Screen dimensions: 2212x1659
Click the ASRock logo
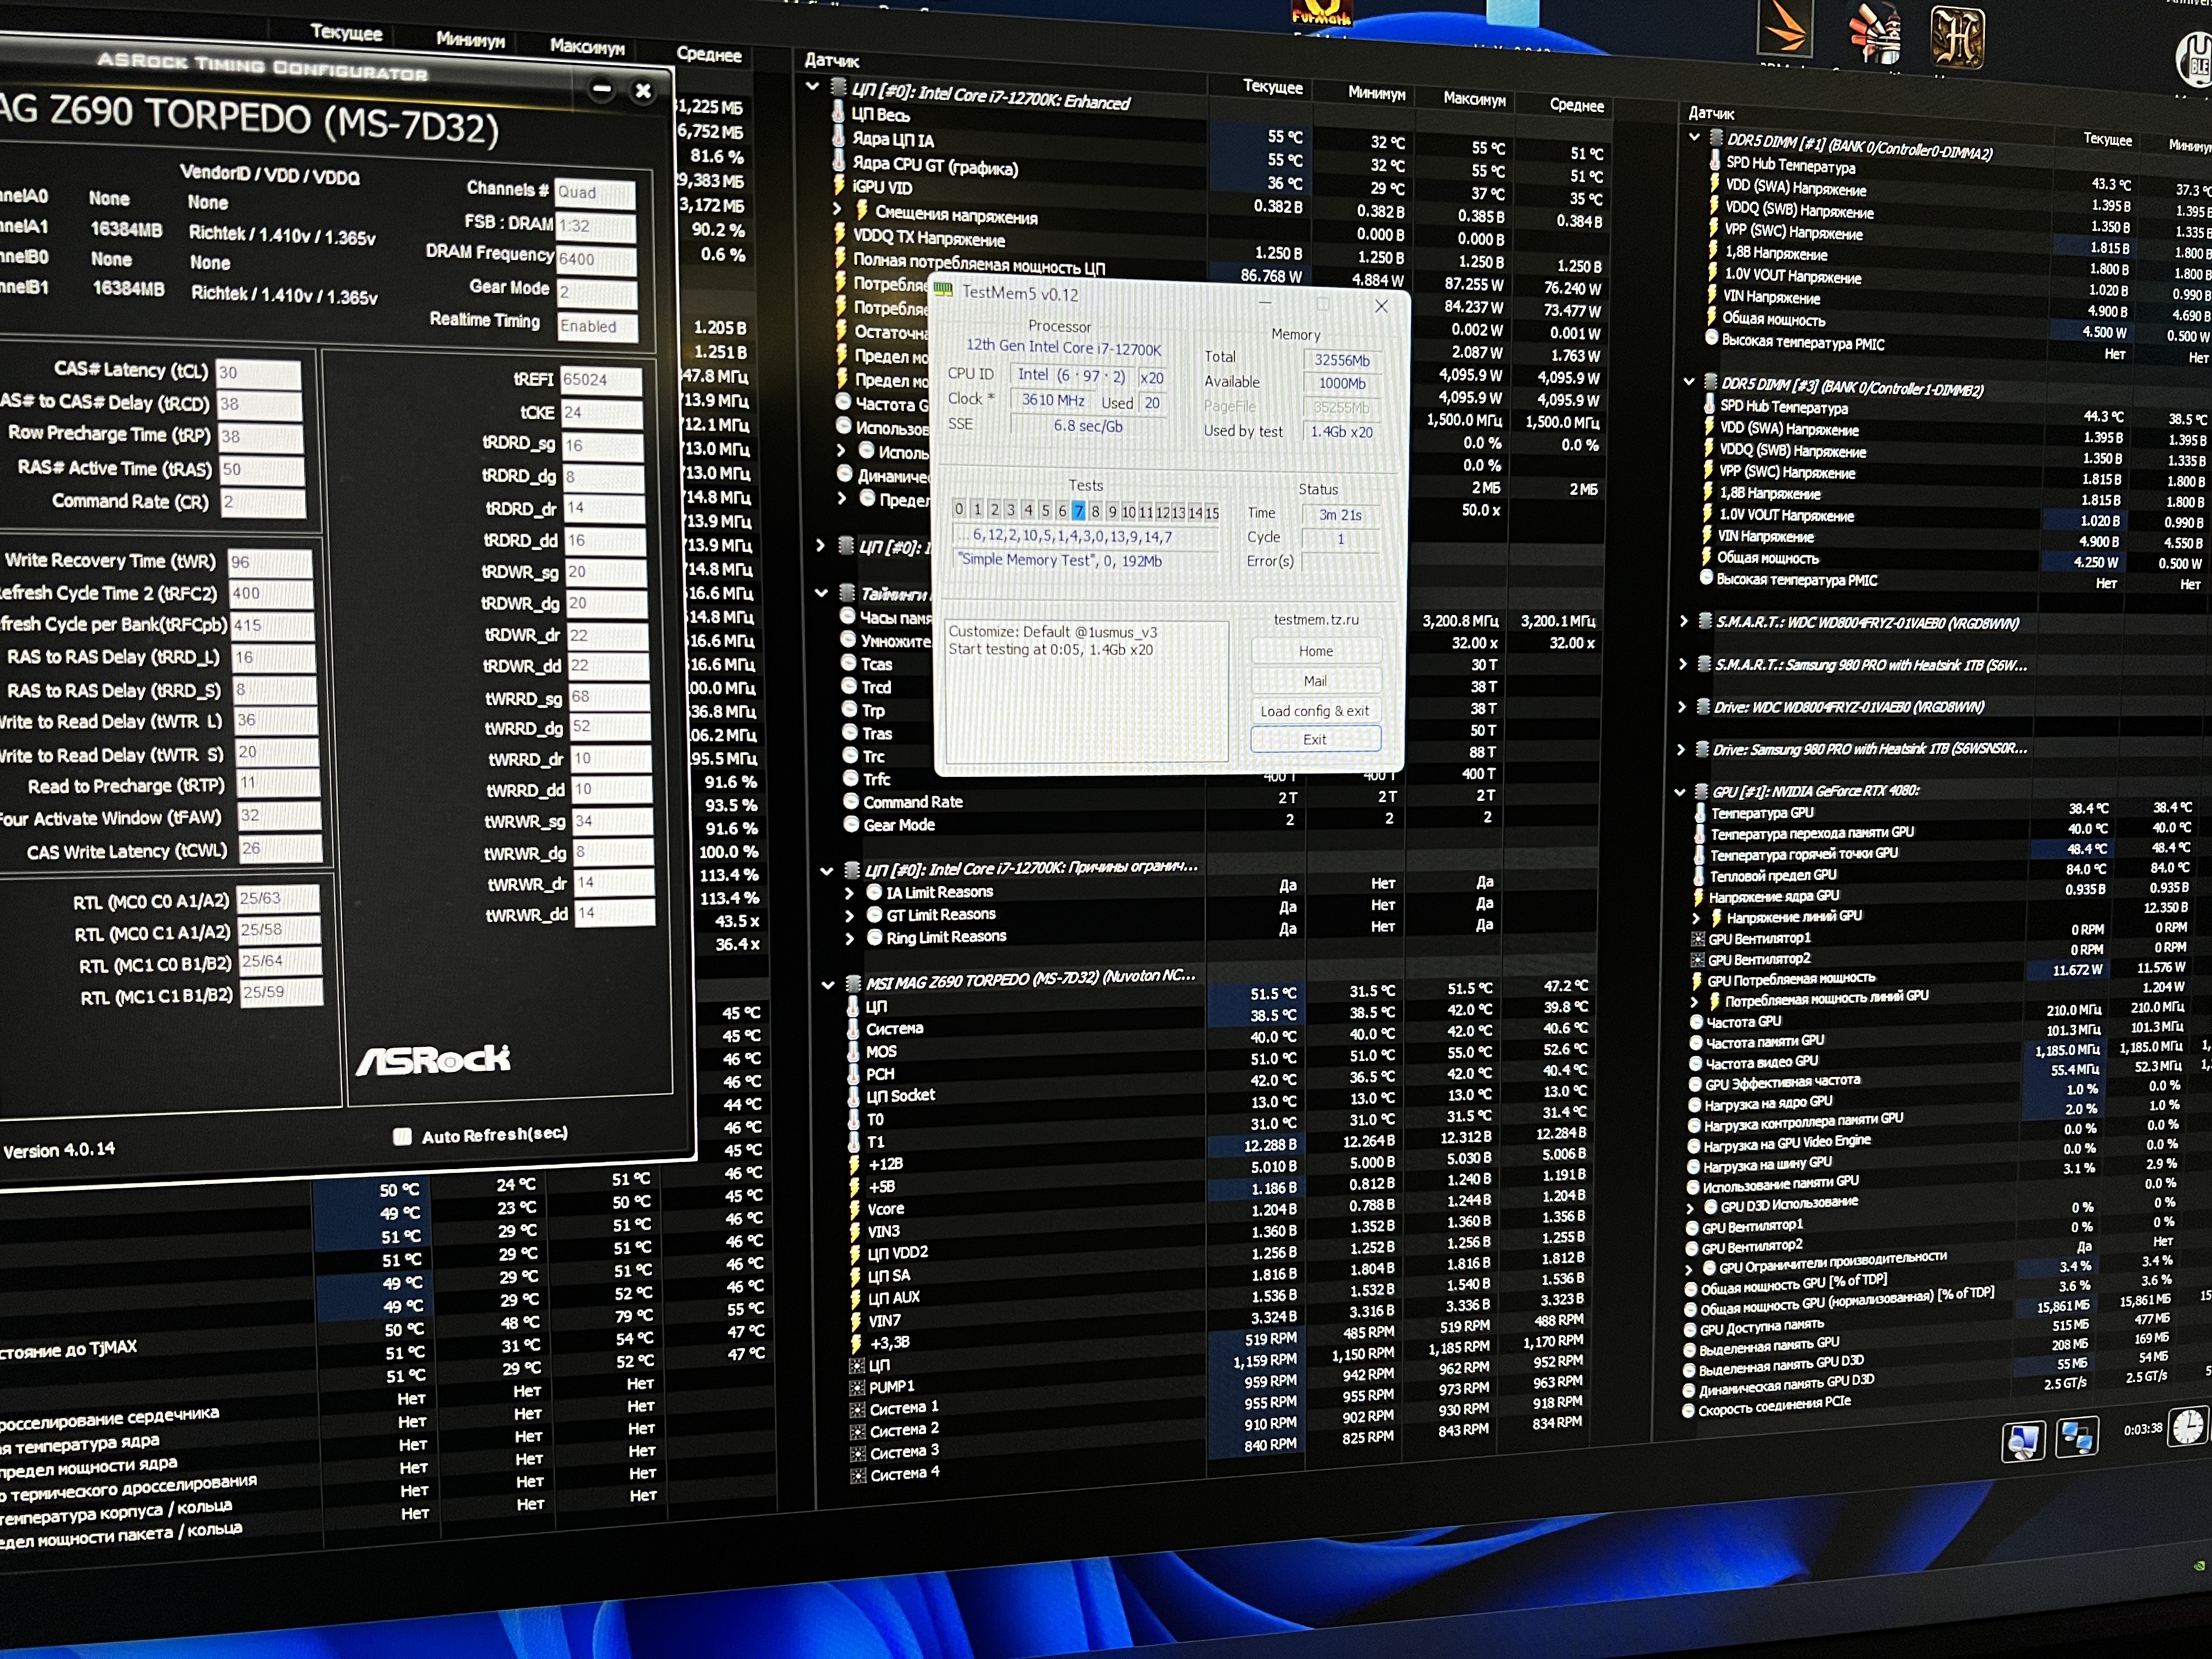pos(433,1060)
